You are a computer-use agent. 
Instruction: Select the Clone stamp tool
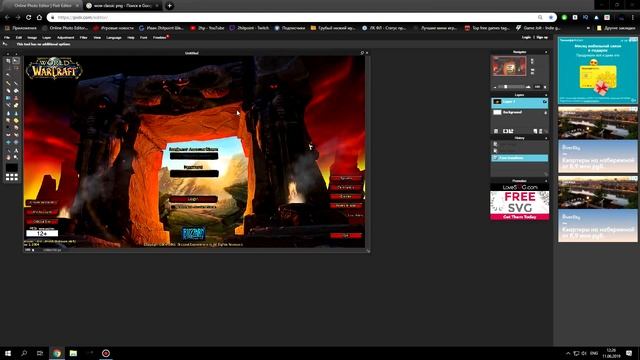(x=16, y=98)
